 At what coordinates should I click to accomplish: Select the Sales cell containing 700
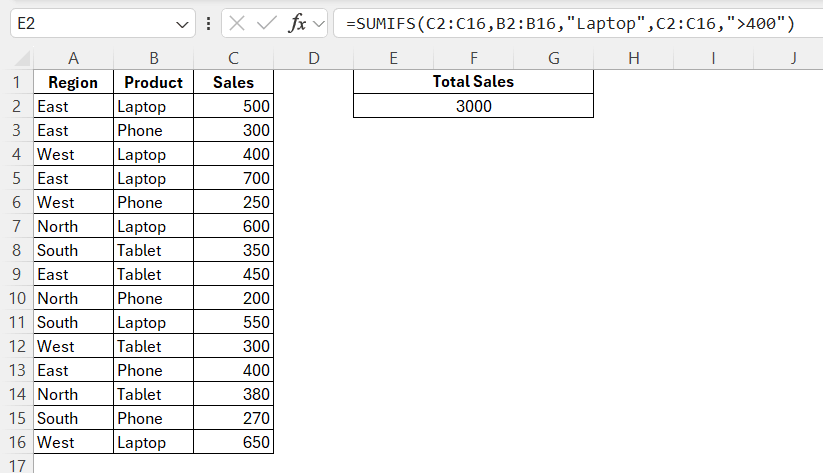[233, 178]
